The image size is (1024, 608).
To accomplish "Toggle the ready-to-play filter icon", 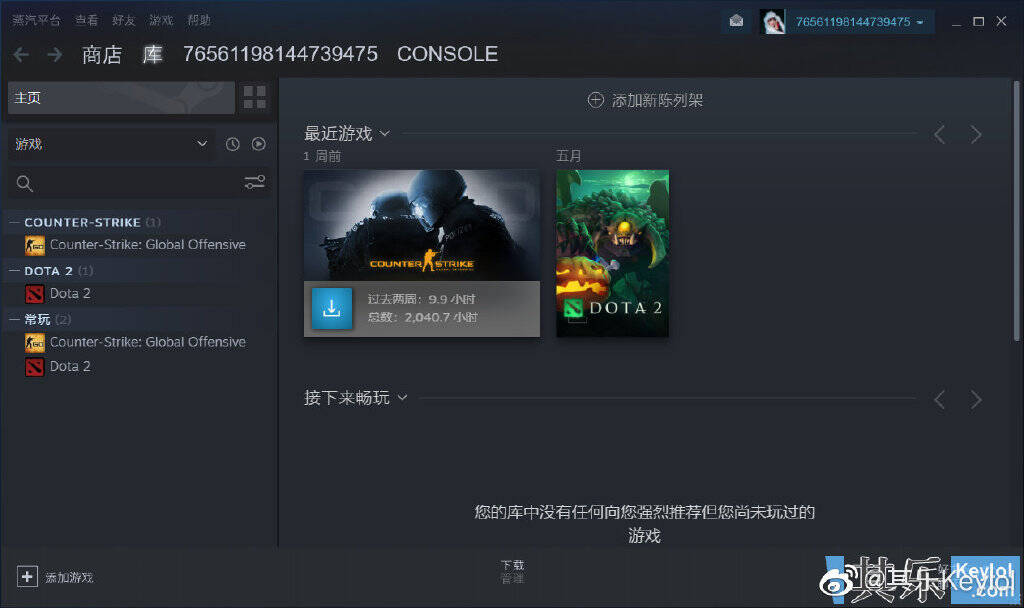I will click(259, 144).
